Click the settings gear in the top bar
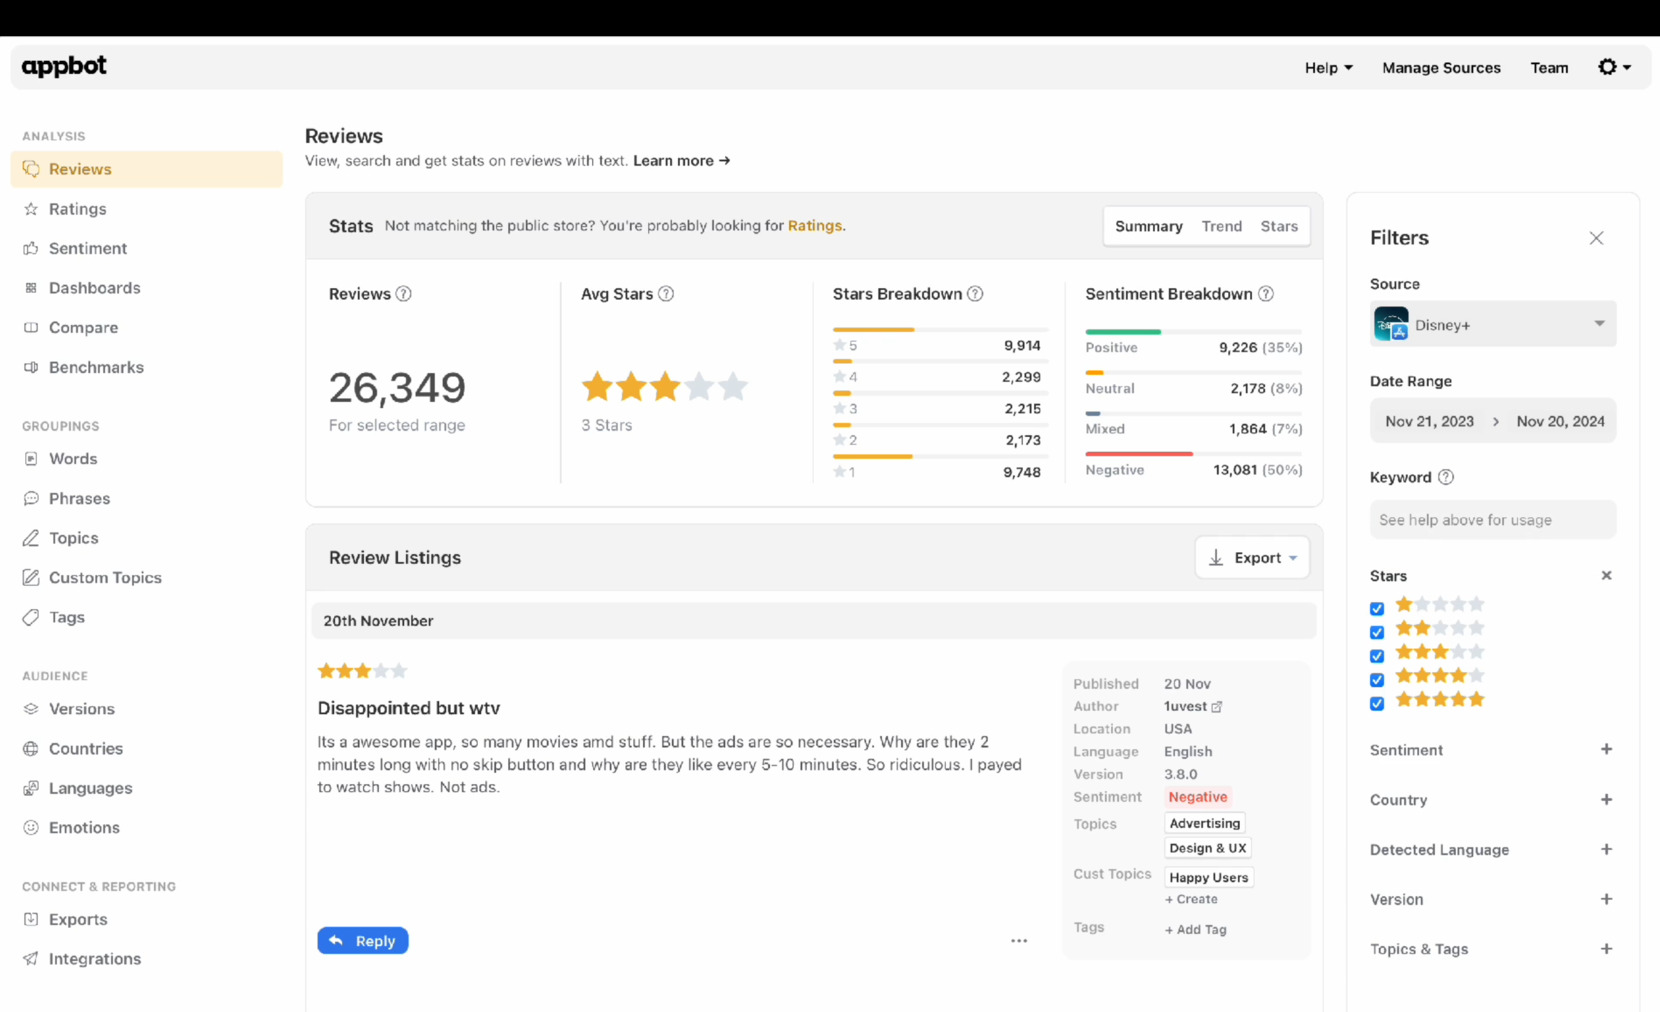The width and height of the screenshot is (1660, 1012). click(x=1607, y=67)
